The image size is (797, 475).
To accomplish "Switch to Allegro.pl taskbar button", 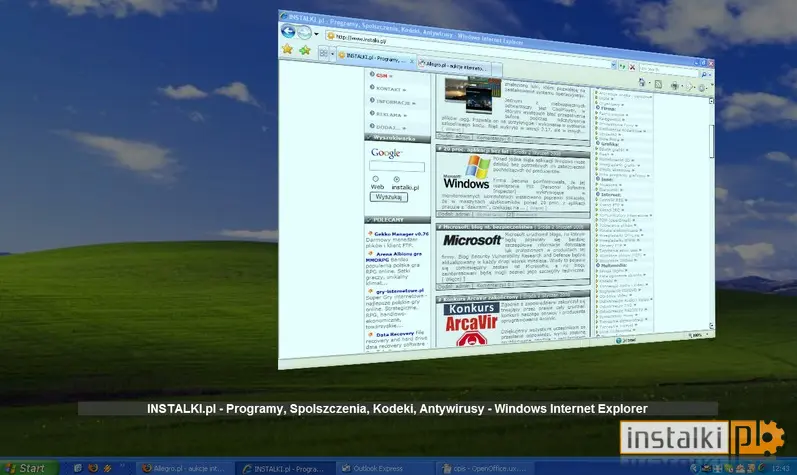I will coord(186,468).
